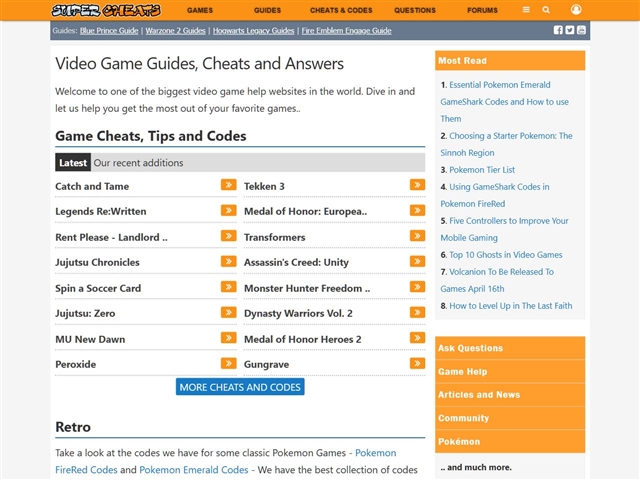The image size is (640, 480).
Task: Click the arrow icon beside Jujutsu Chronicles
Action: point(229,261)
